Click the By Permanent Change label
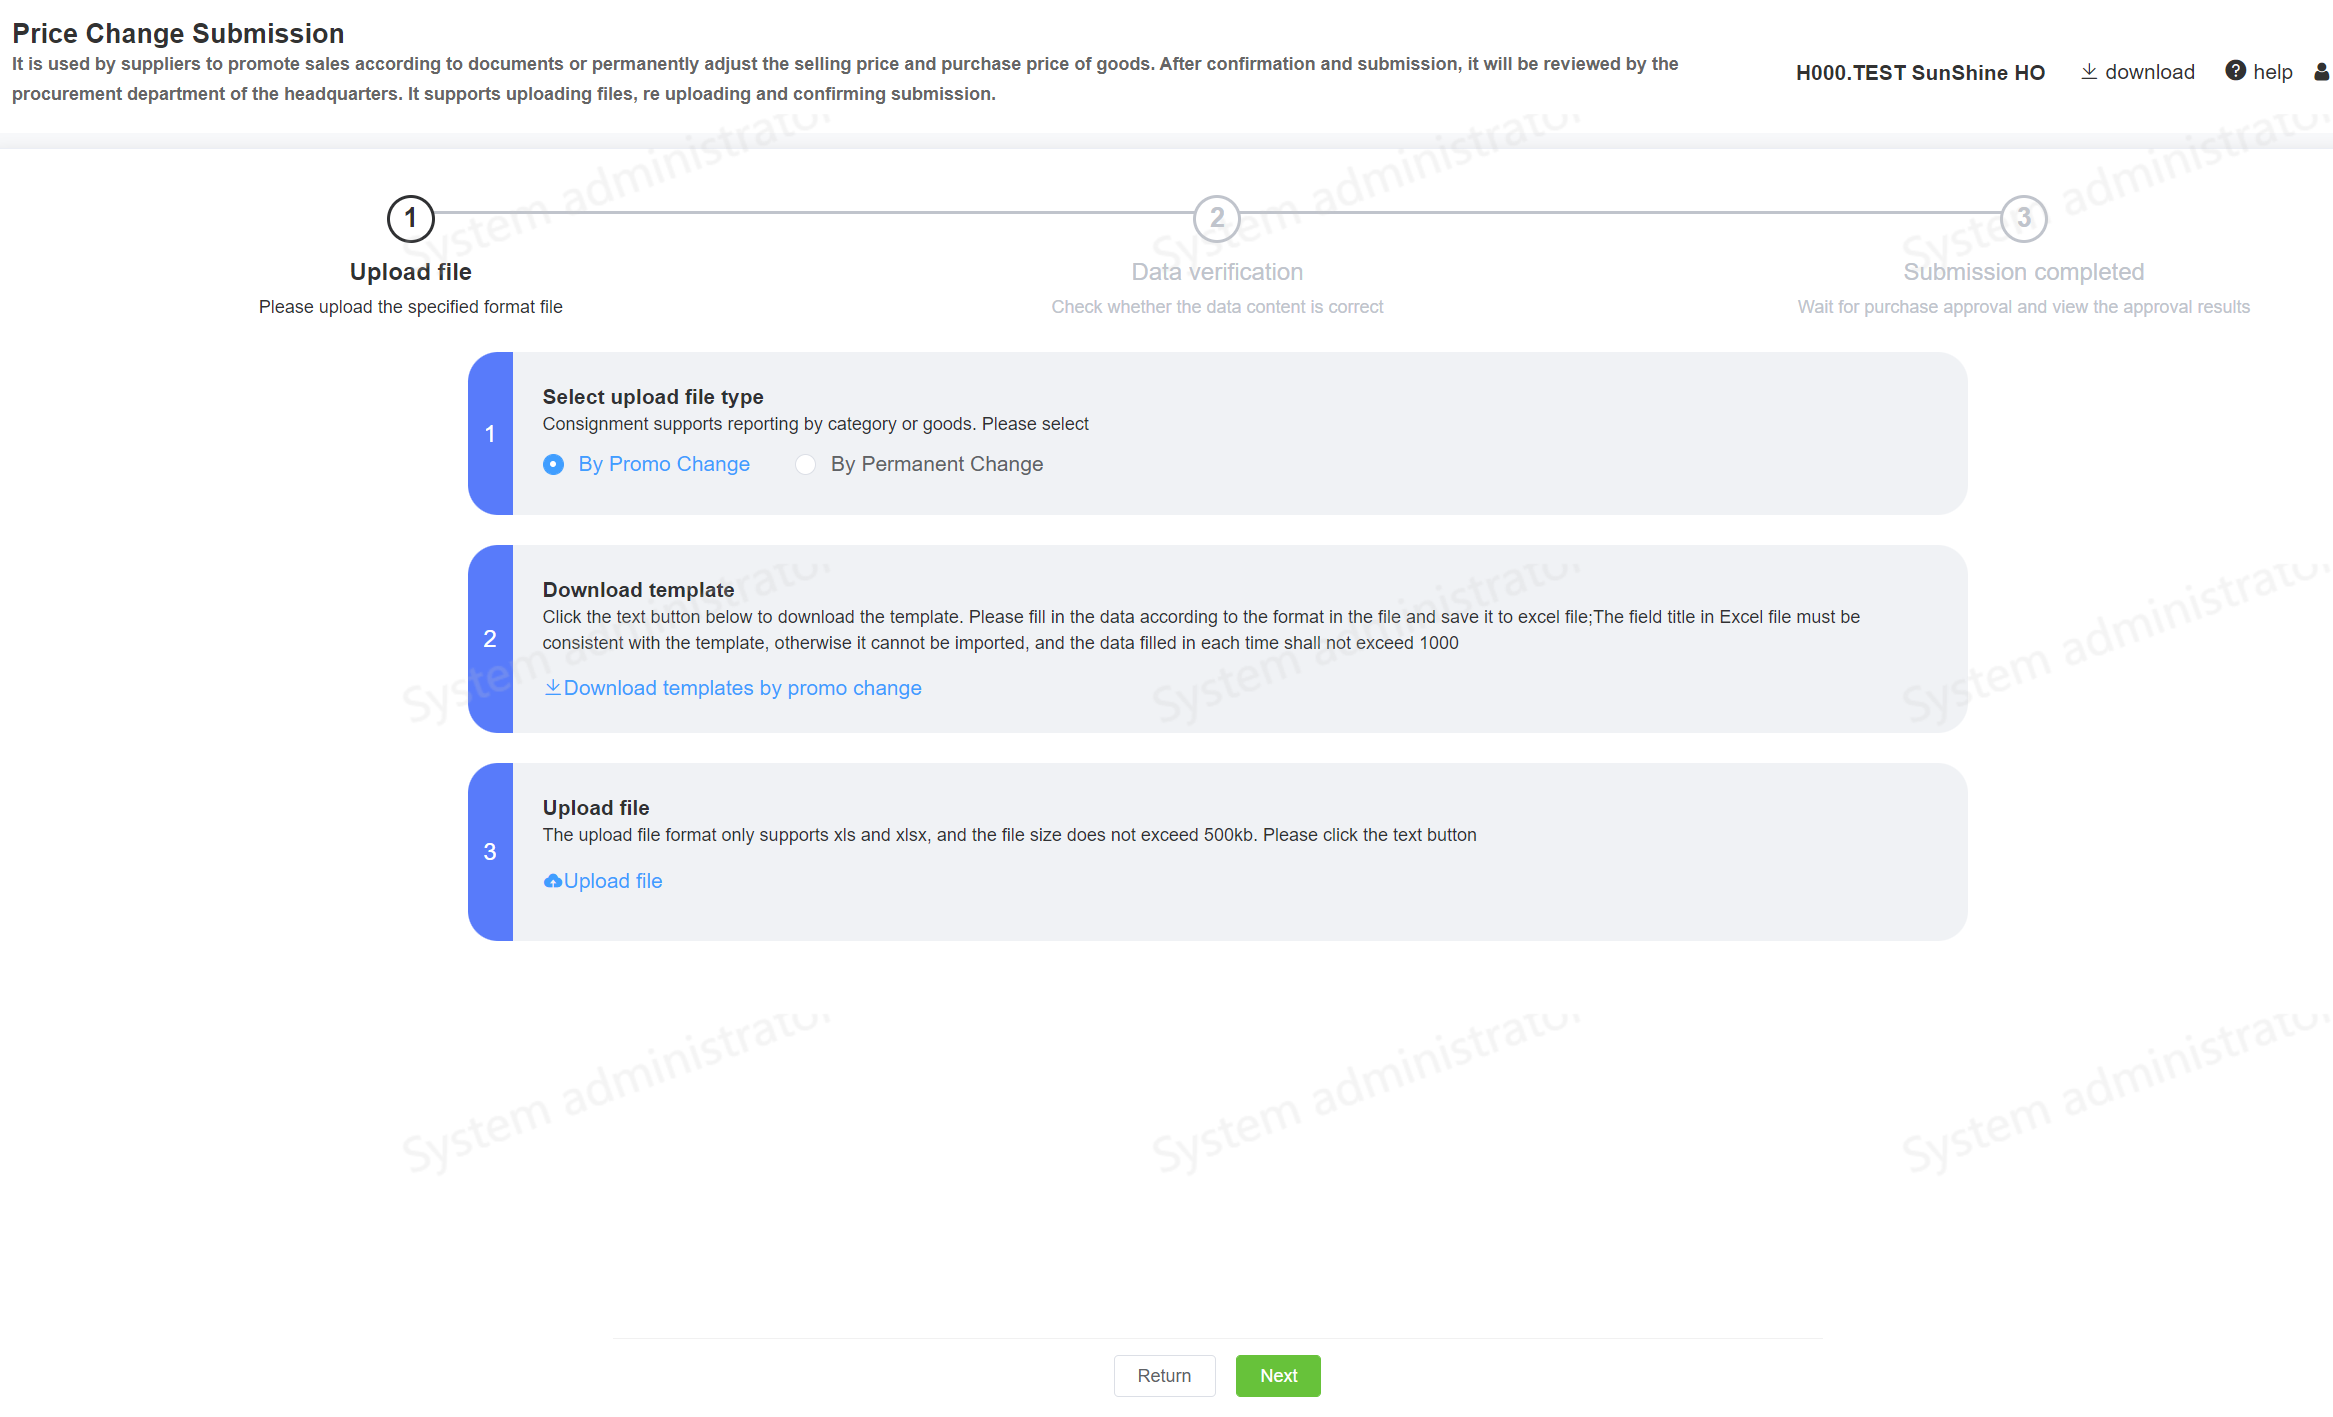The width and height of the screenshot is (2333, 1417). click(x=936, y=464)
